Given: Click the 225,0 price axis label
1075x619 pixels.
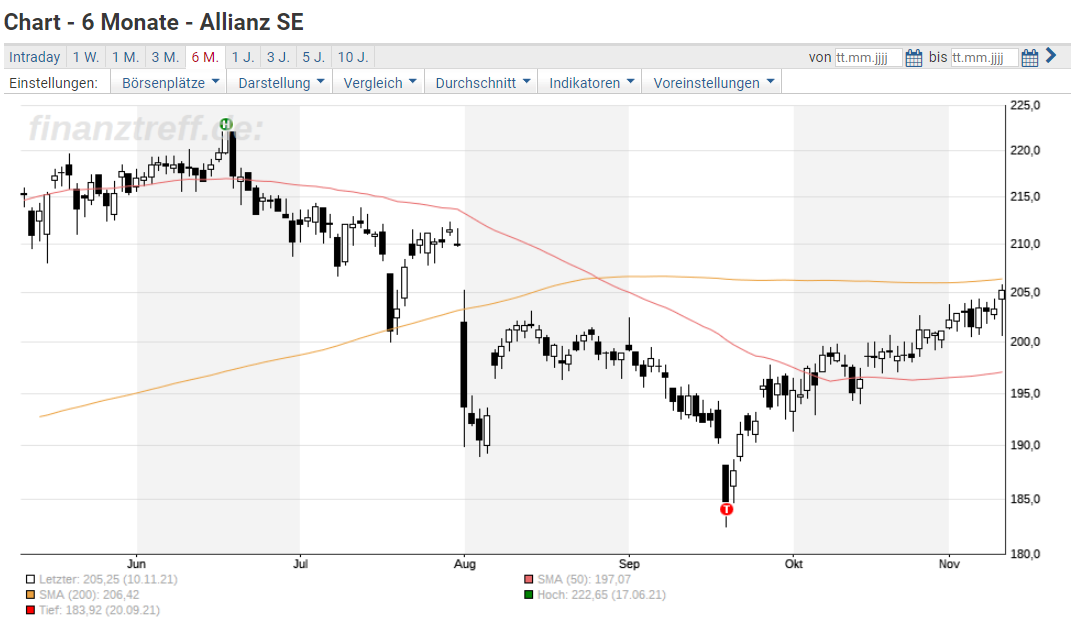Looking at the screenshot, I should coord(1025,106).
